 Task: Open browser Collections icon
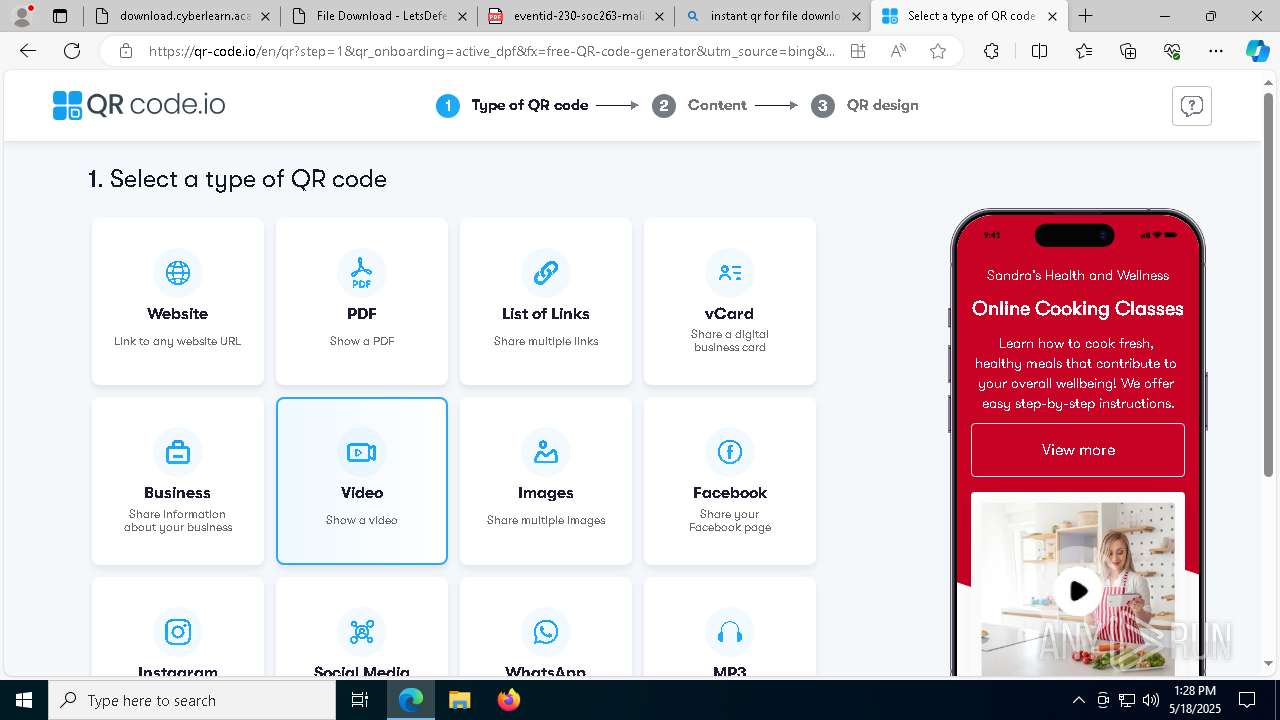coord(1128,51)
